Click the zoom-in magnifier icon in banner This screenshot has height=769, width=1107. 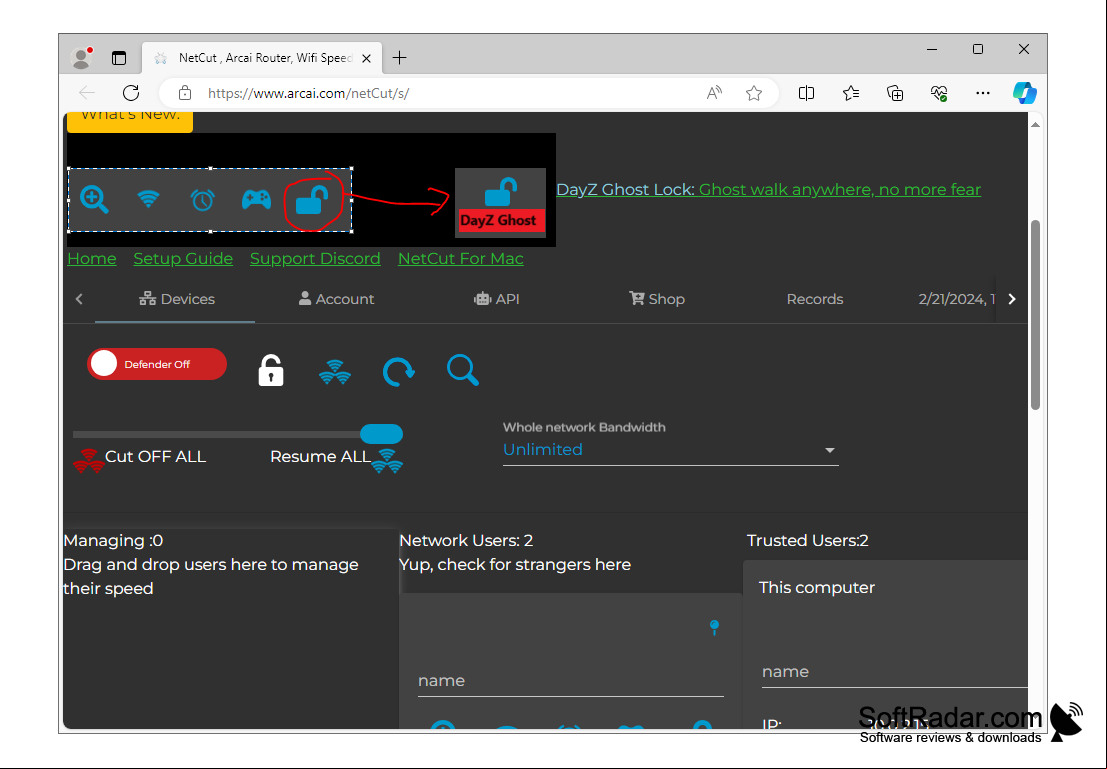click(x=94, y=200)
